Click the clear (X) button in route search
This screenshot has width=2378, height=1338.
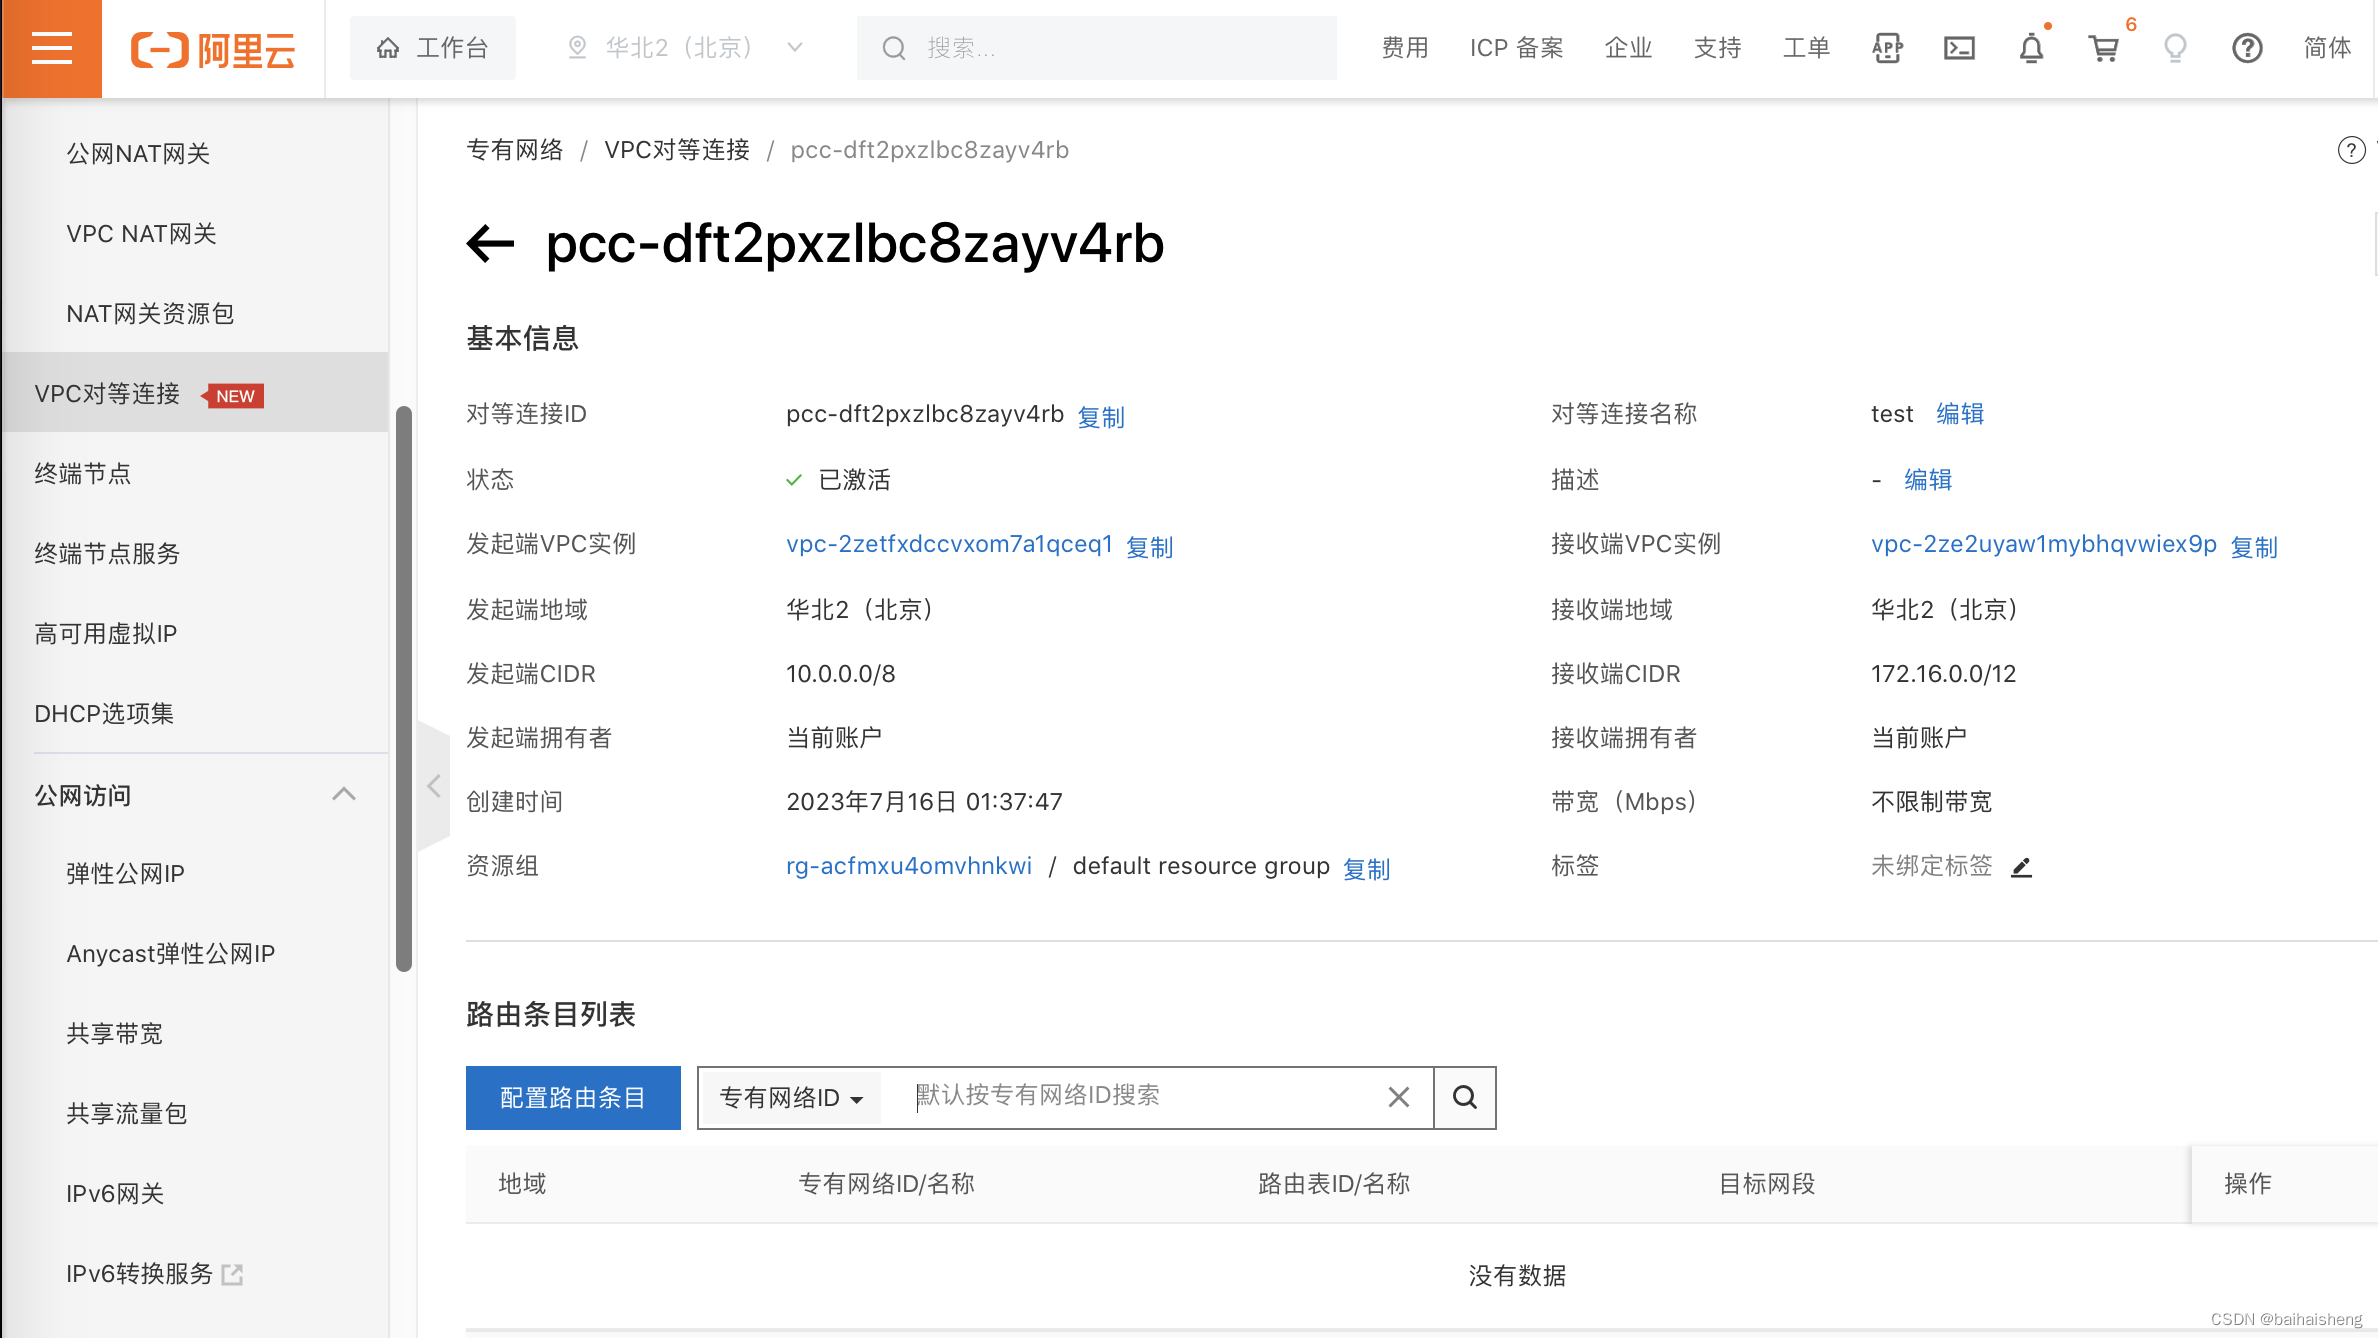point(1400,1096)
